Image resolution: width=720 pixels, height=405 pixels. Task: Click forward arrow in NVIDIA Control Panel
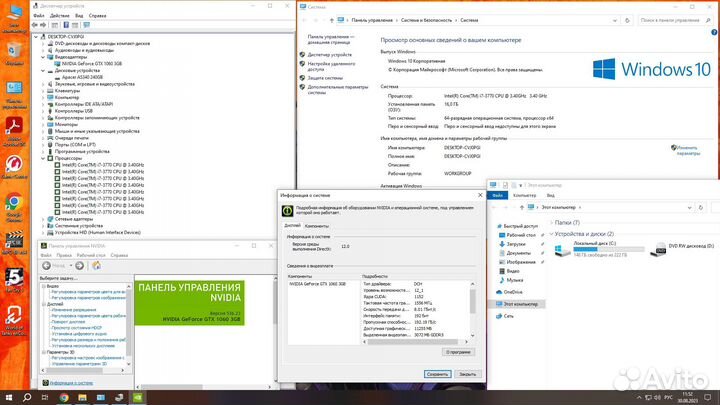(x=79, y=266)
